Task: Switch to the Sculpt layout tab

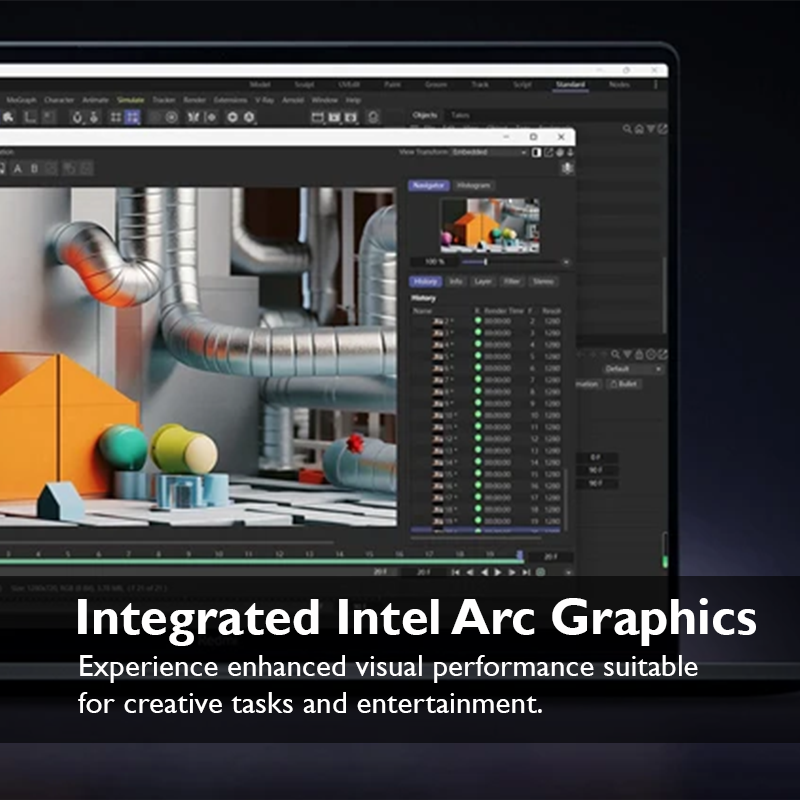Action: [304, 84]
